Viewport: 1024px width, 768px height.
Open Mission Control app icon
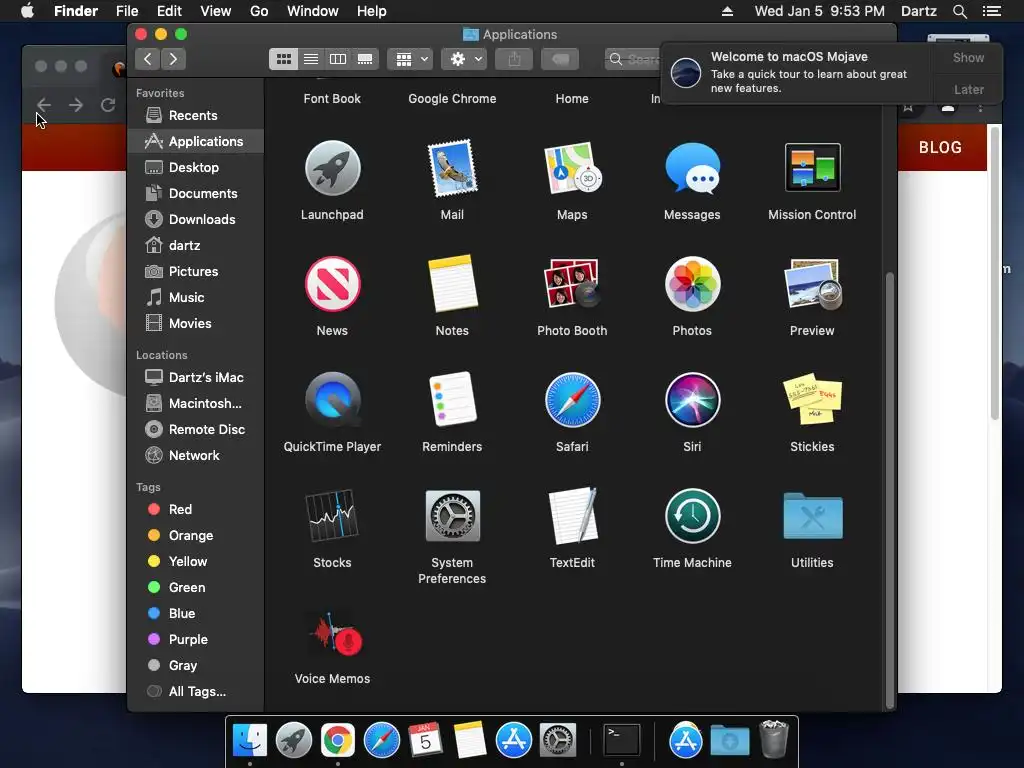tap(812, 167)
